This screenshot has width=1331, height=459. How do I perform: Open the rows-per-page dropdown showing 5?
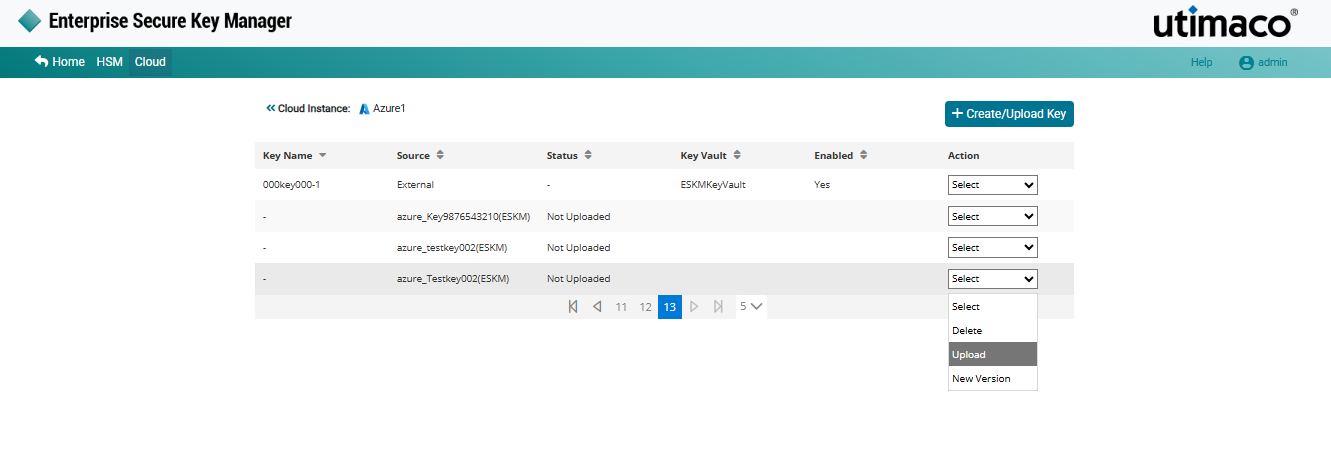tap(752, 306)
